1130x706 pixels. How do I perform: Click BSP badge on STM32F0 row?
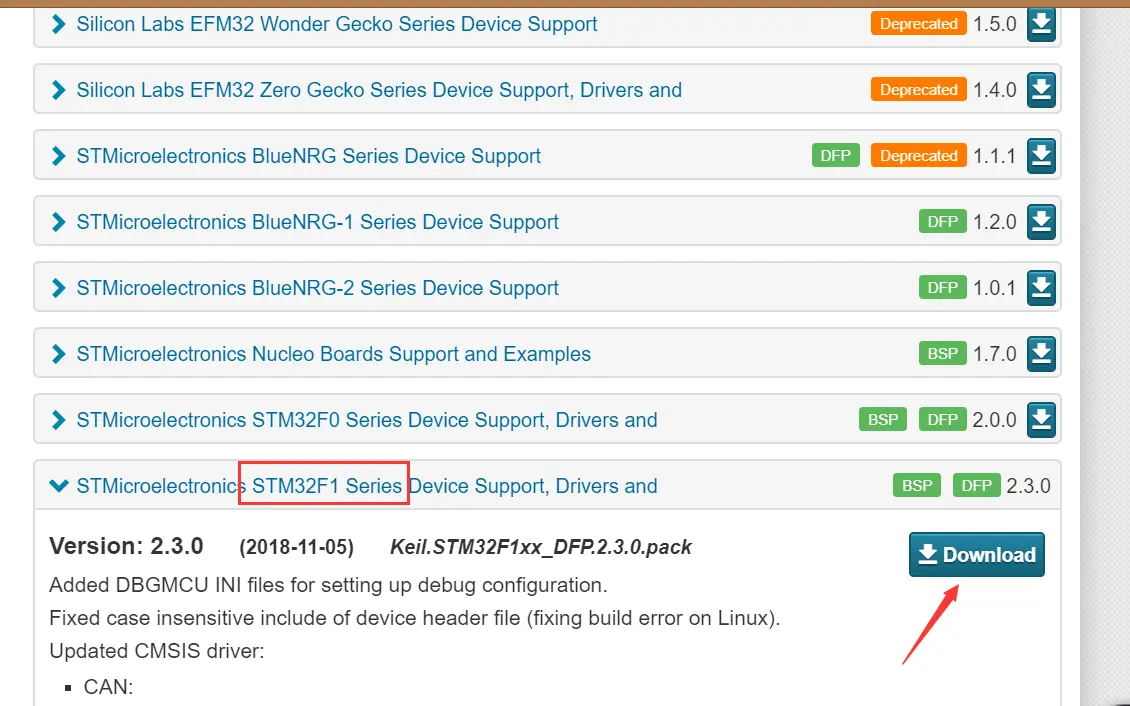[x=883, y=420]
